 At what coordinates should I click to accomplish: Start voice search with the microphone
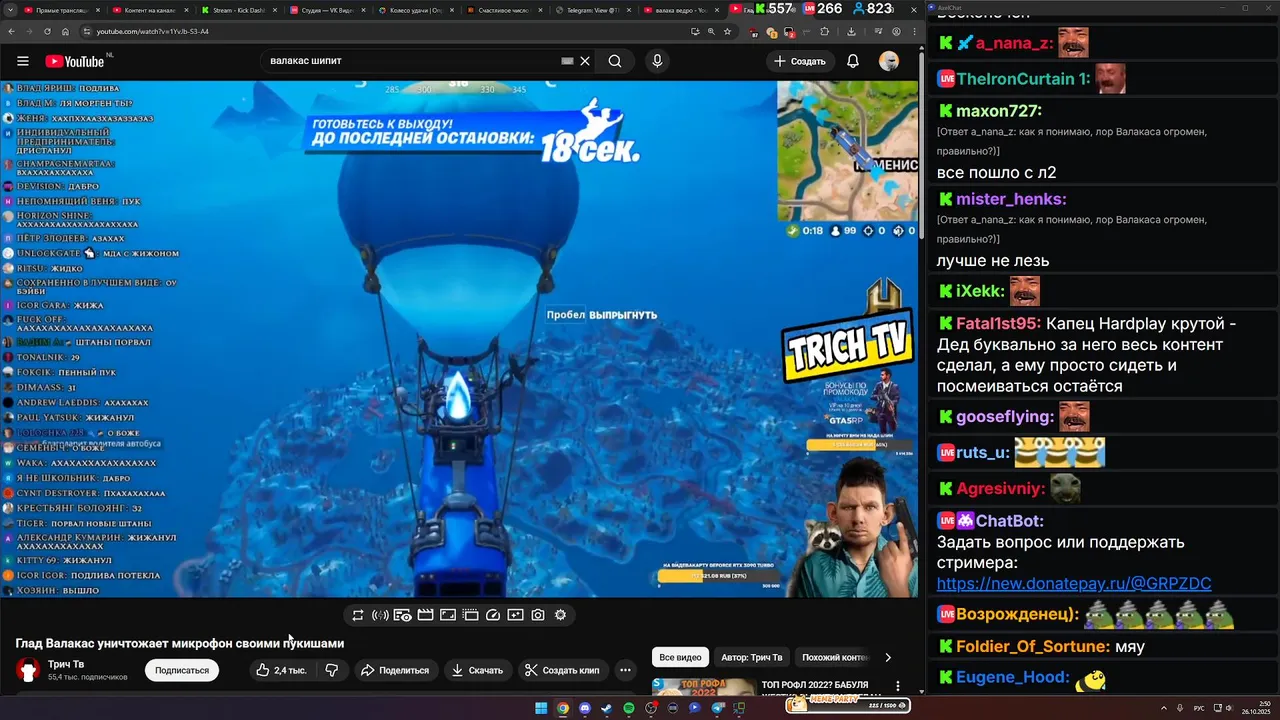(657, 61)
